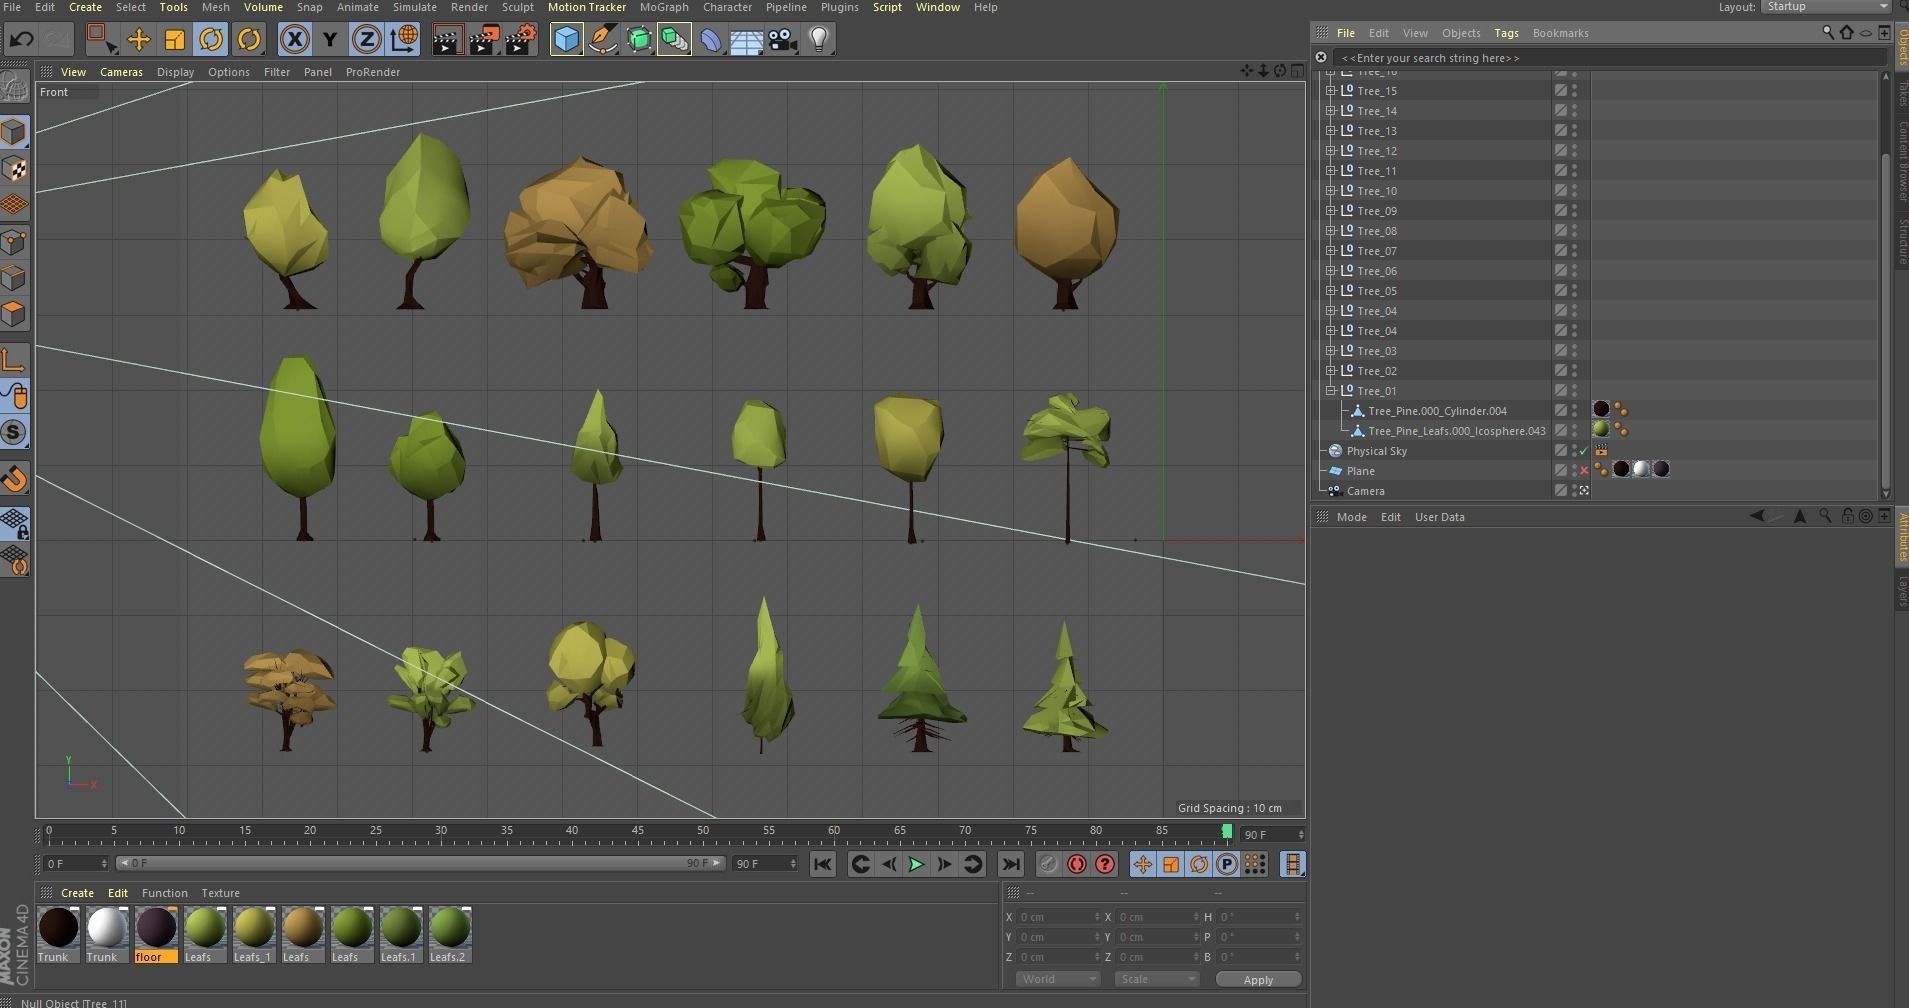The height and width of the screenshot is (1008, 1909).
Task: Switch to Polygons mode
Action: pyautogui.click(x=15, y=314)
